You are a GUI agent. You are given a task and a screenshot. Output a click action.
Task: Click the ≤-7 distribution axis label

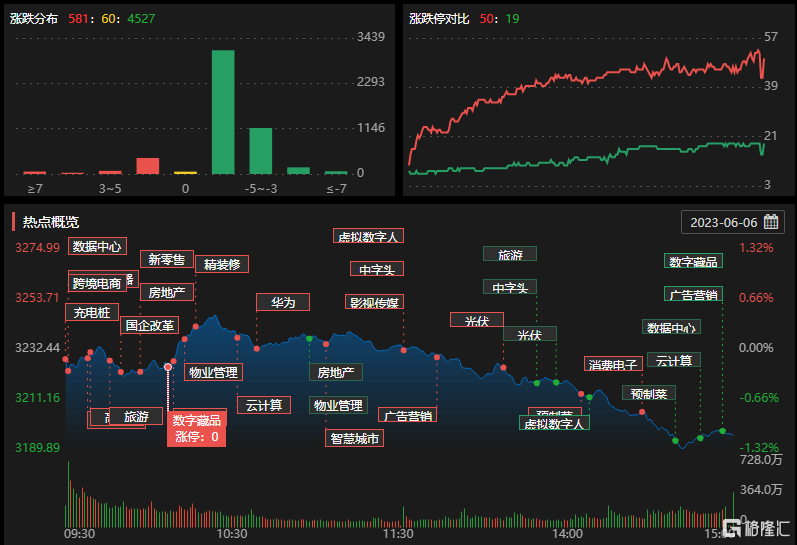[x=336, y=189]
